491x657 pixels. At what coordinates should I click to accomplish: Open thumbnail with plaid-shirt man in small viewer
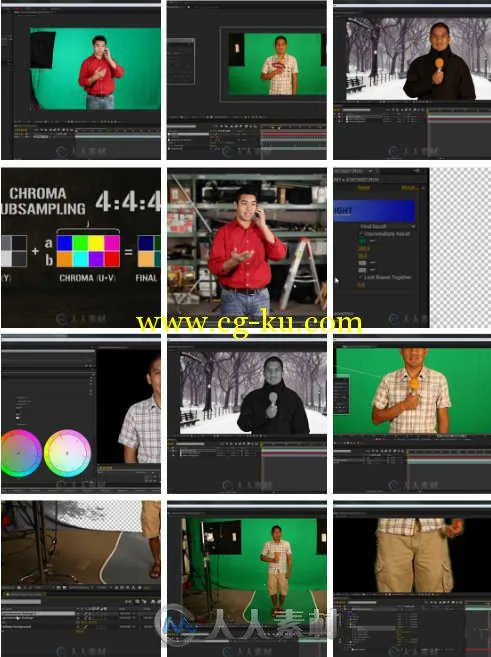point(247,80)
